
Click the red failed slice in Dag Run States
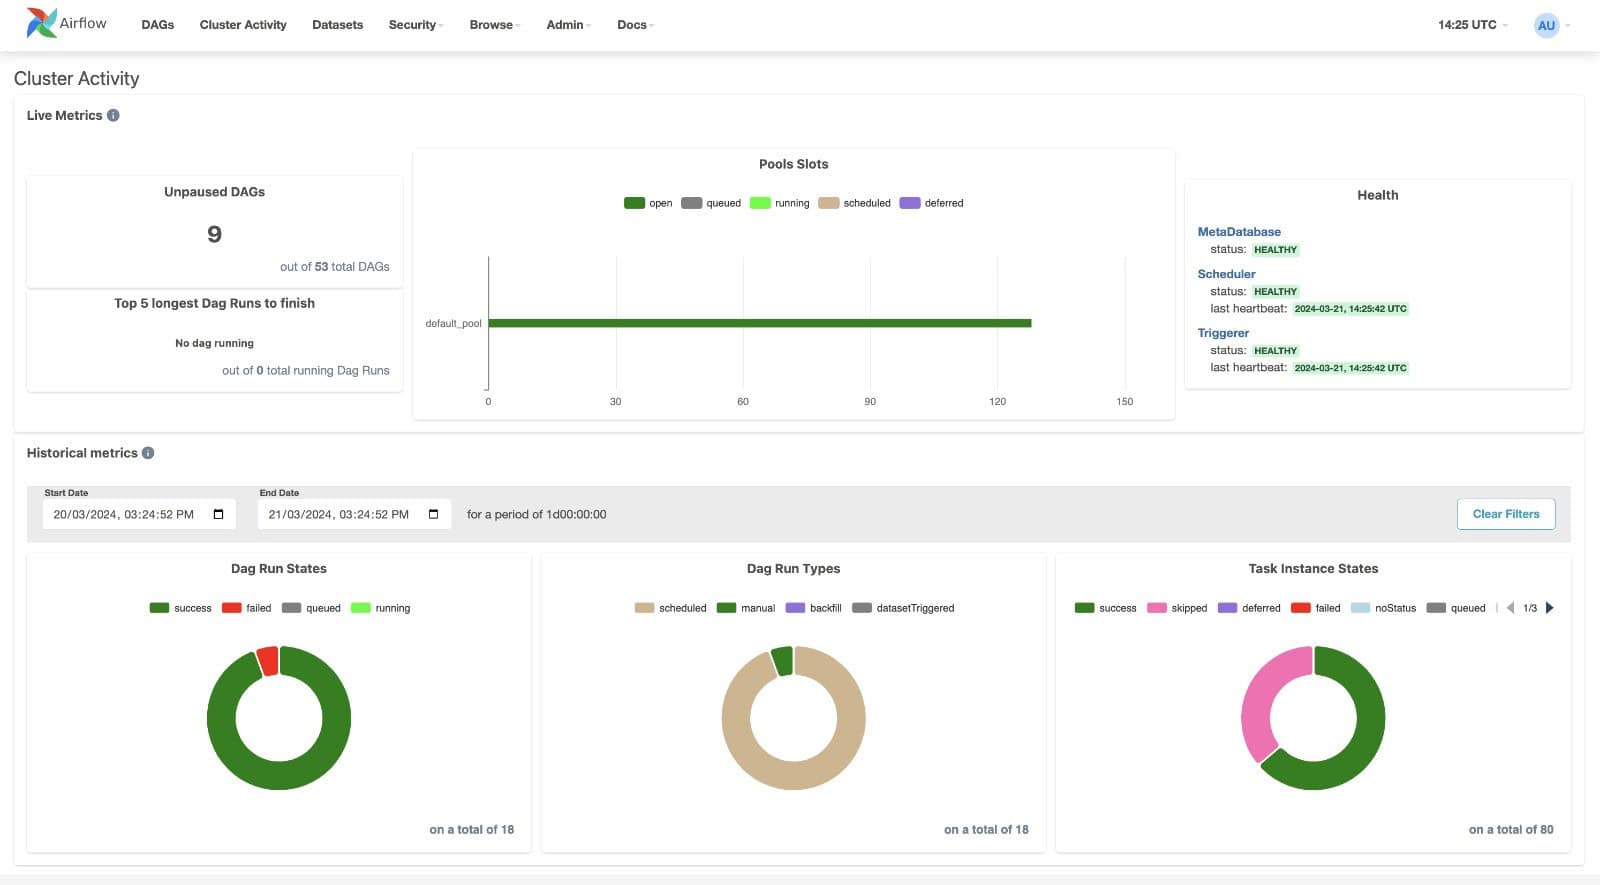coord(267,660)
